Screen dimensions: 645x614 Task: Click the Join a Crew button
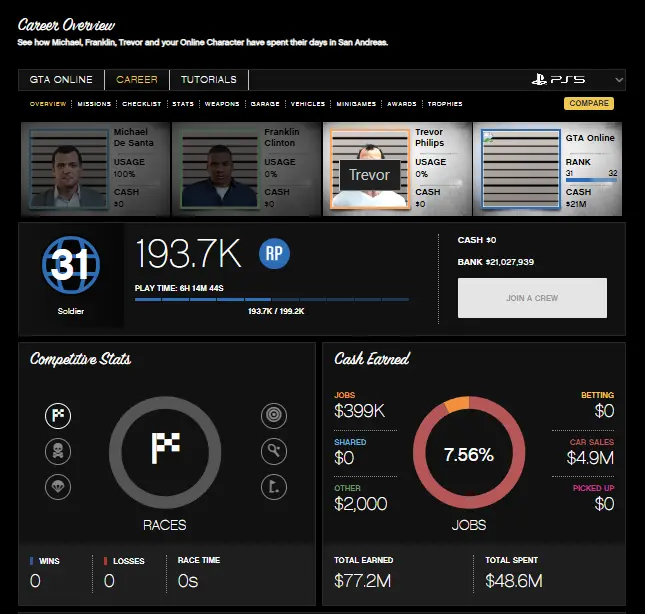[x=532, y=298]
